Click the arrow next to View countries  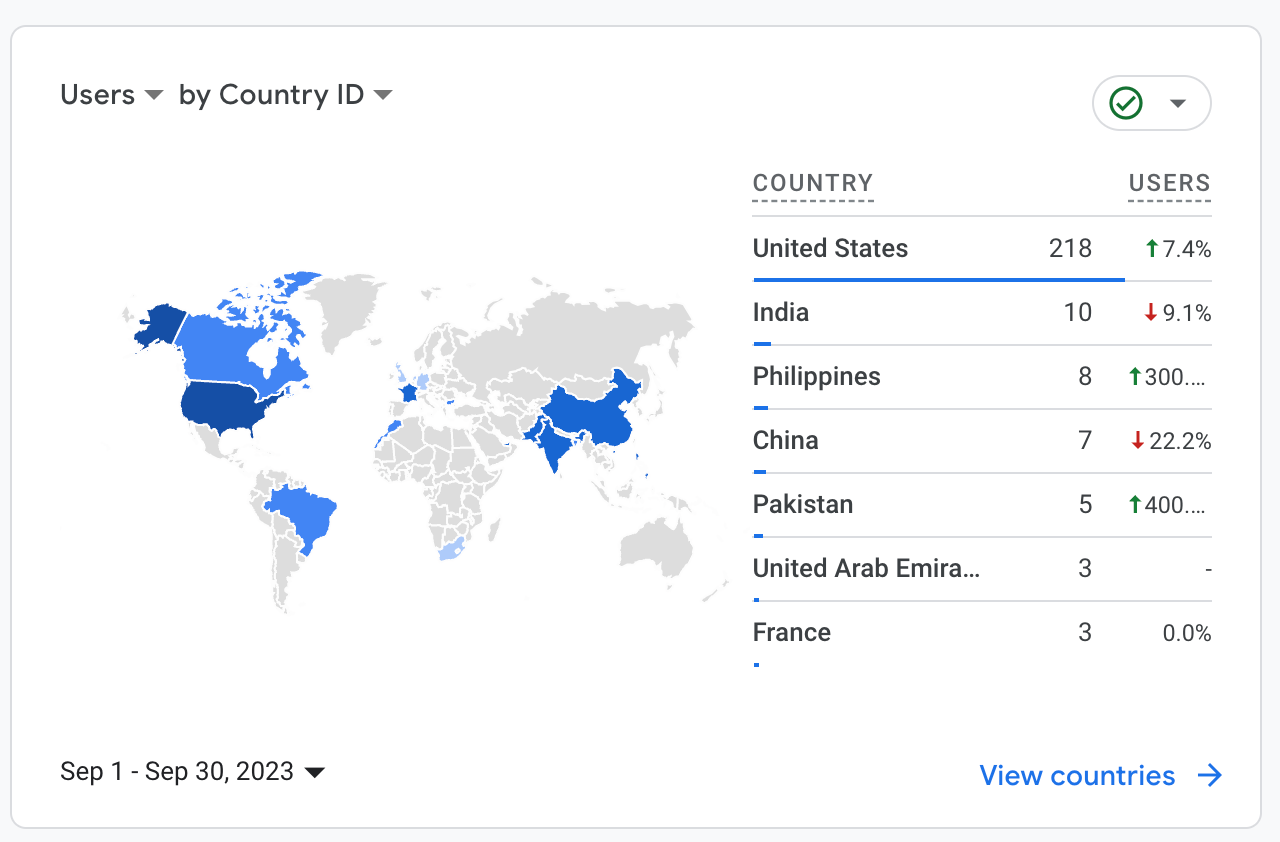[1210, 776]
